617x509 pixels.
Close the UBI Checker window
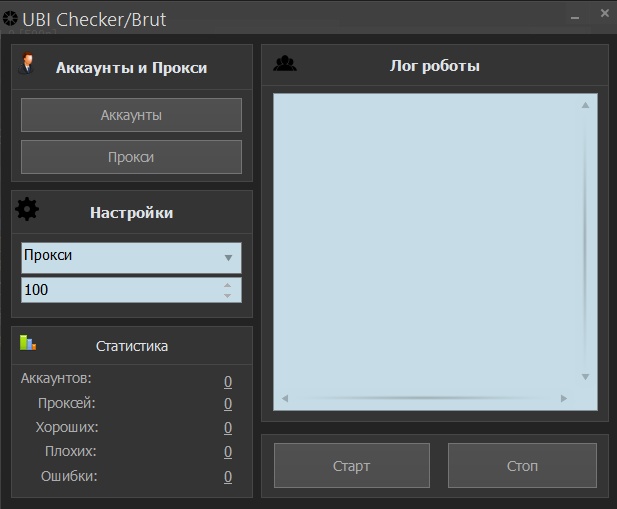point(605,13)
